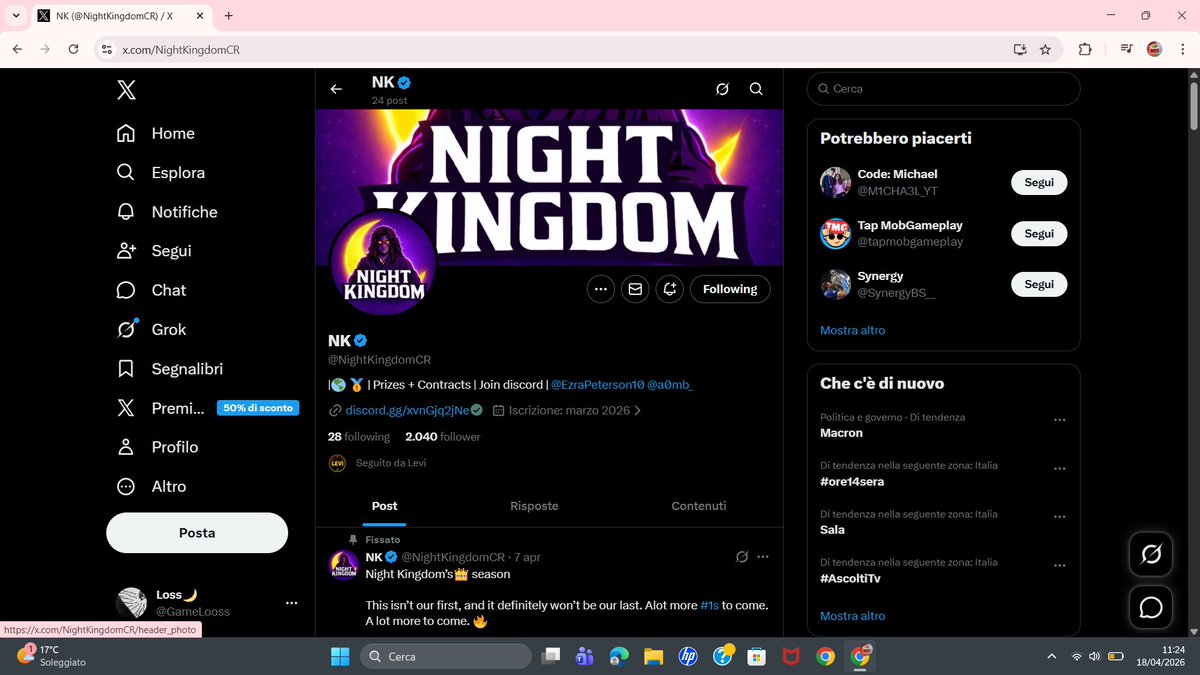Screen dimensions: 1200x675
Task: Click Mostra altro under Che c'è di nuovo
Action: (852, 616)
